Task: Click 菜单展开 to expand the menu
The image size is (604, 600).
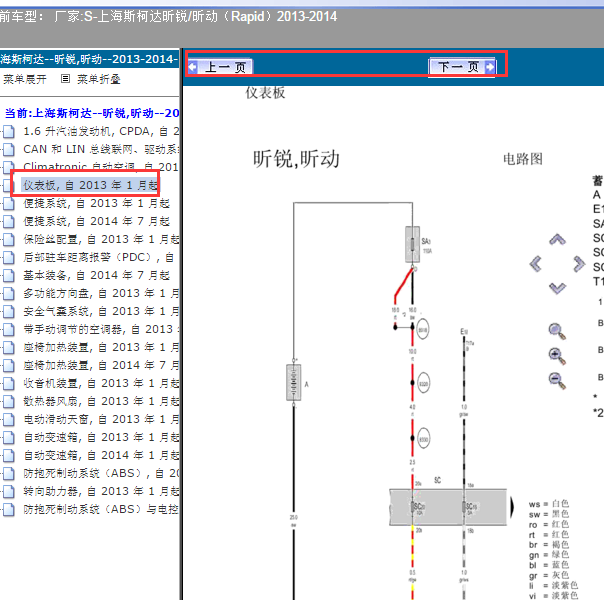Action: click(25, 79)
